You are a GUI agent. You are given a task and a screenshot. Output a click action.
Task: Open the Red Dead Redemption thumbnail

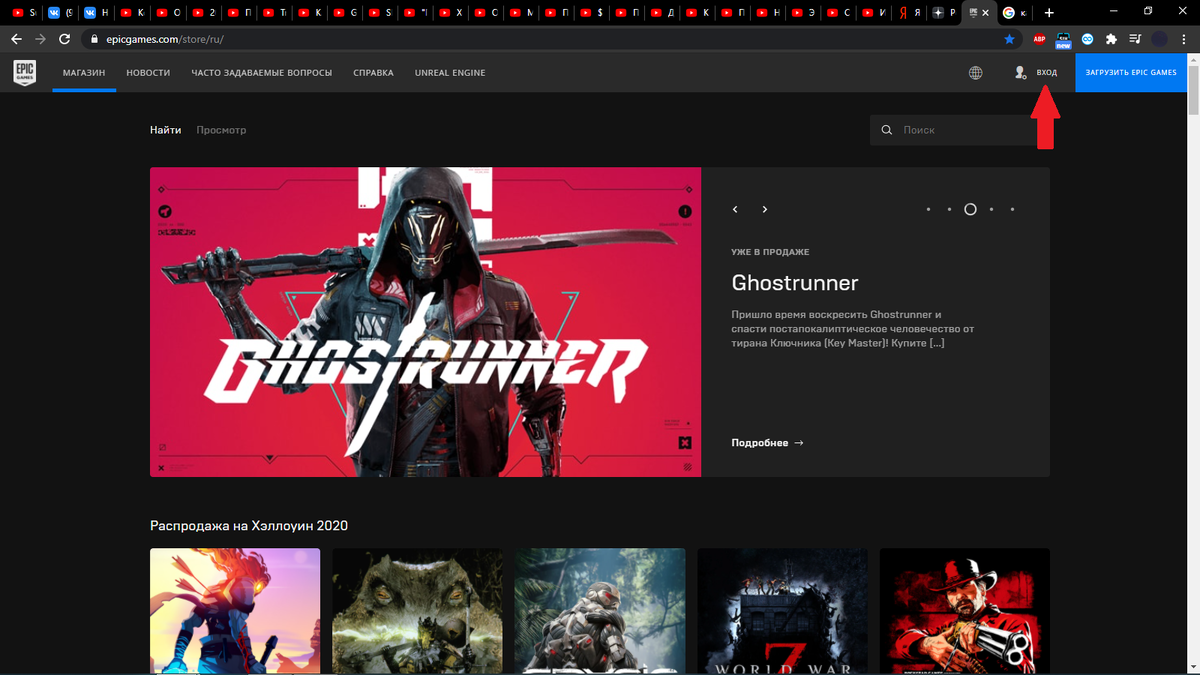pyautogui.click(x=965, y=611)
